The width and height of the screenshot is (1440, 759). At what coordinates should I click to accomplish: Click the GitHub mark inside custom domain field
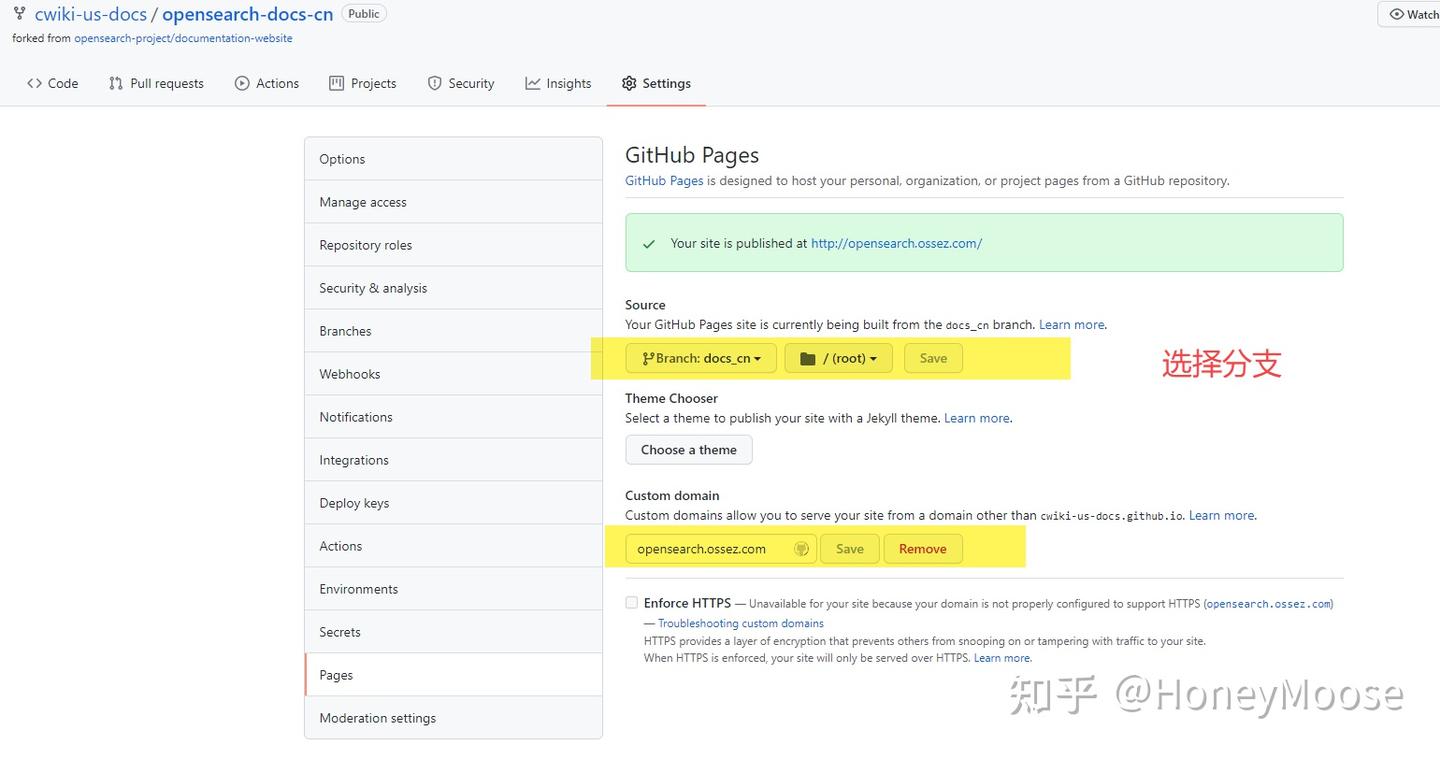coord(801,549)
